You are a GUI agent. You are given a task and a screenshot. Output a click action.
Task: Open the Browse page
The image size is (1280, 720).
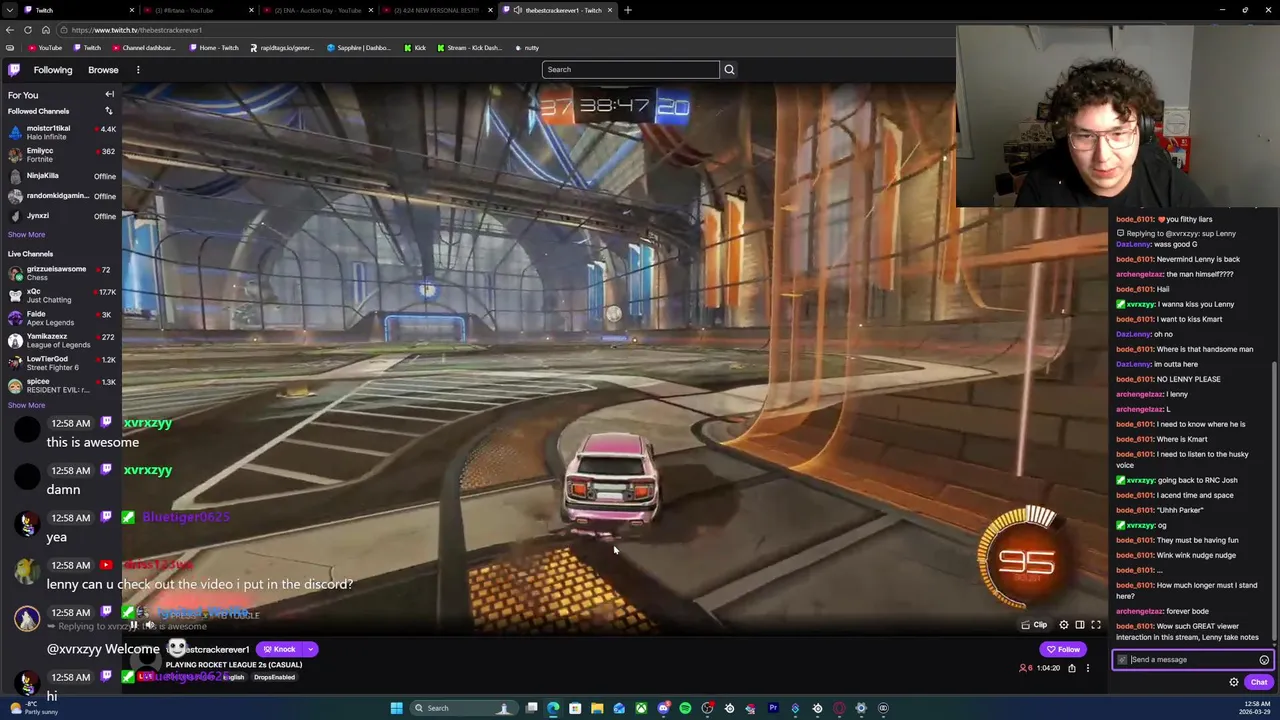103,70
